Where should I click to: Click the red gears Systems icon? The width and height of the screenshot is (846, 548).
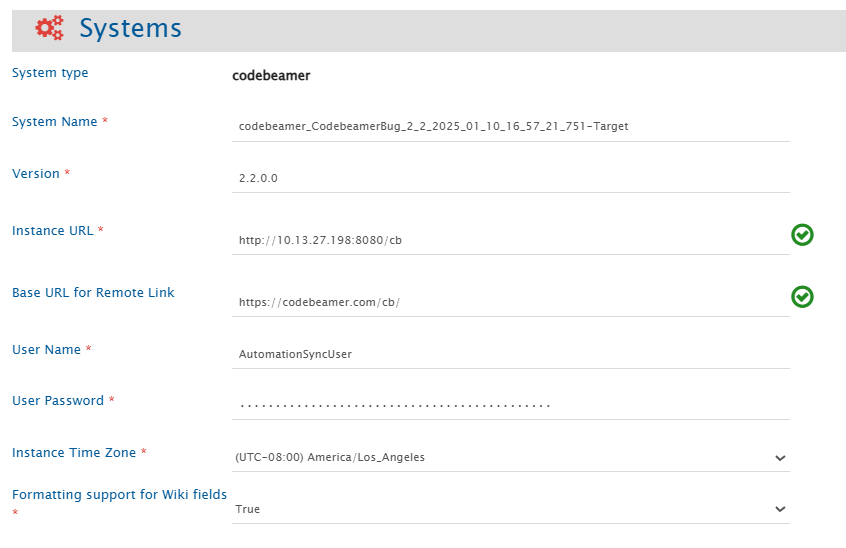(50, 29)
